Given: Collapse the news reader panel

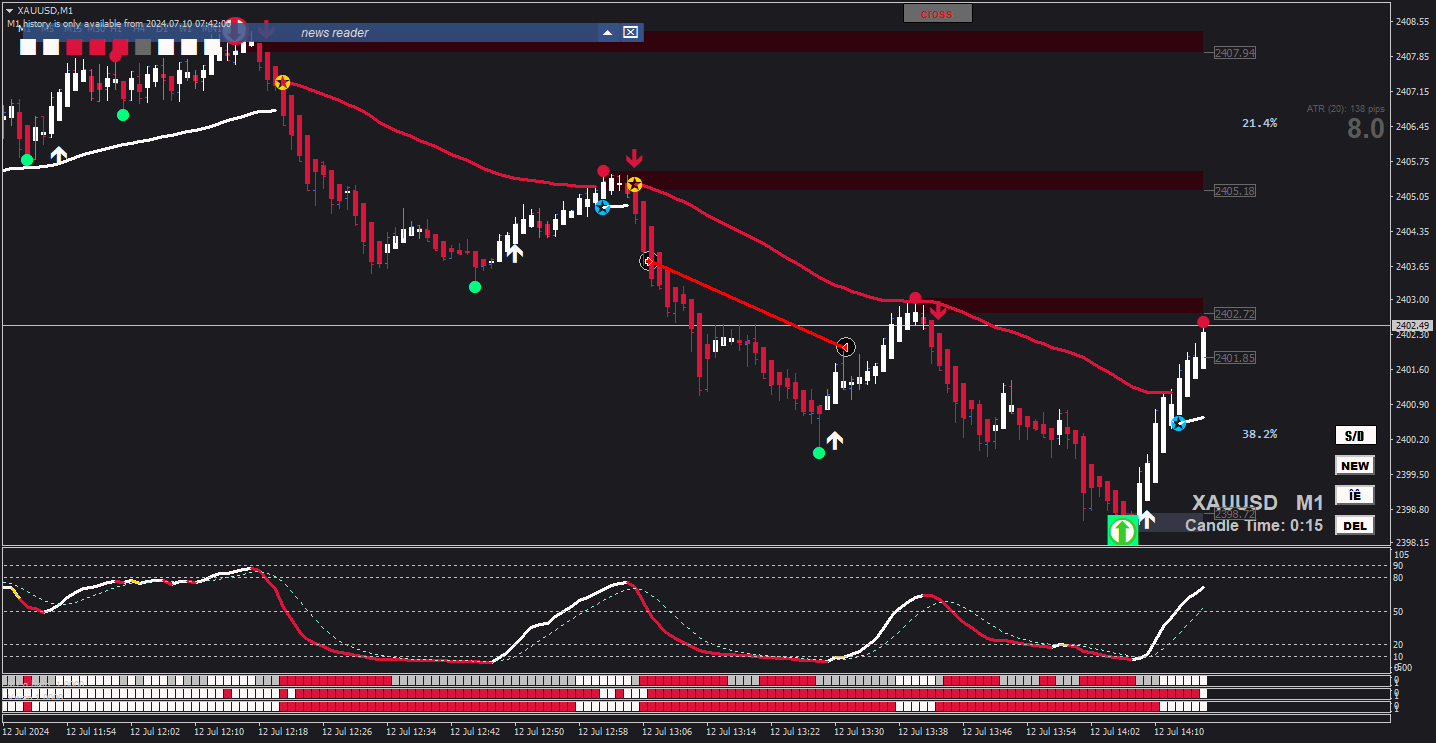Looking at the screenshot, I should (607, 33).
